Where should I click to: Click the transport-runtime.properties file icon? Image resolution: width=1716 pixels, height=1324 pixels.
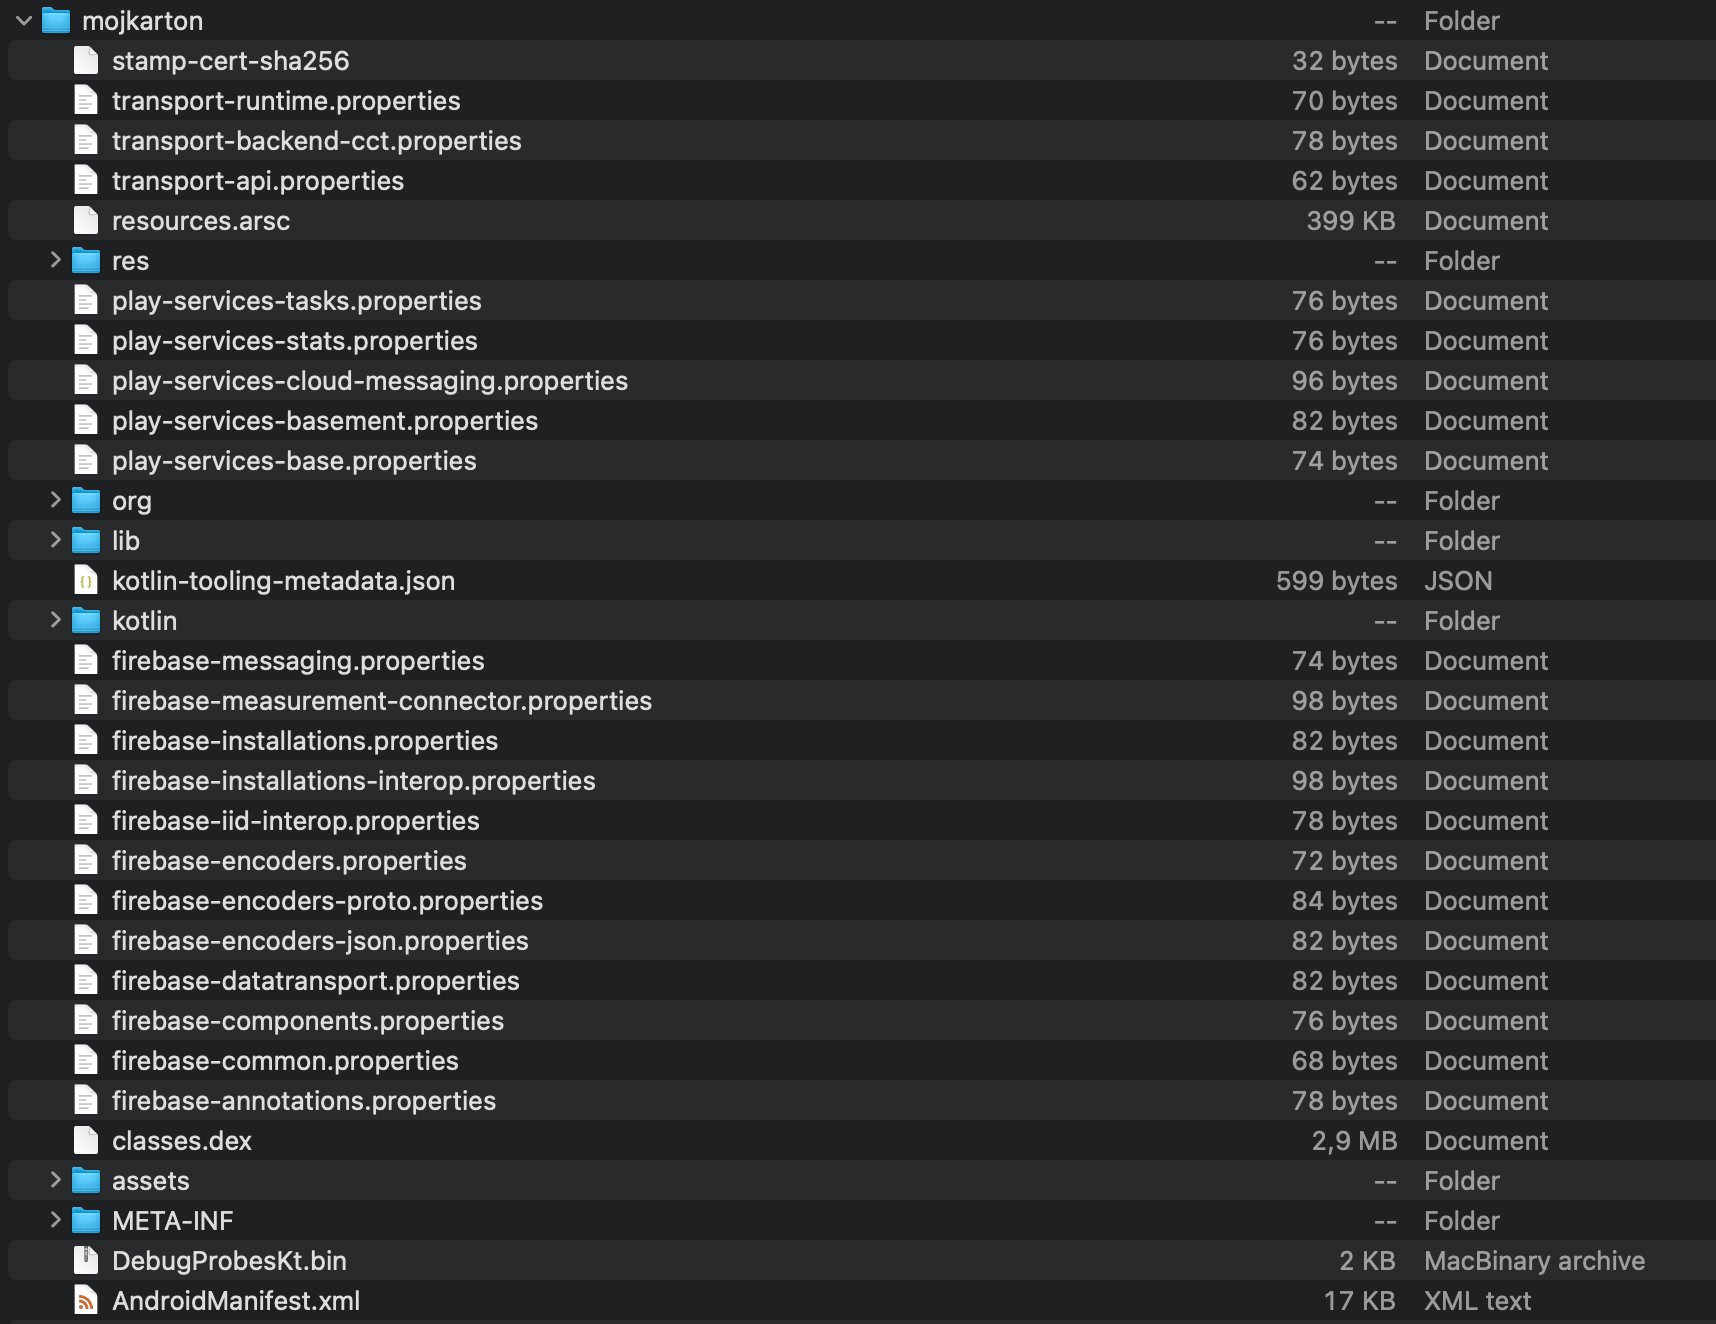(86, 100)
